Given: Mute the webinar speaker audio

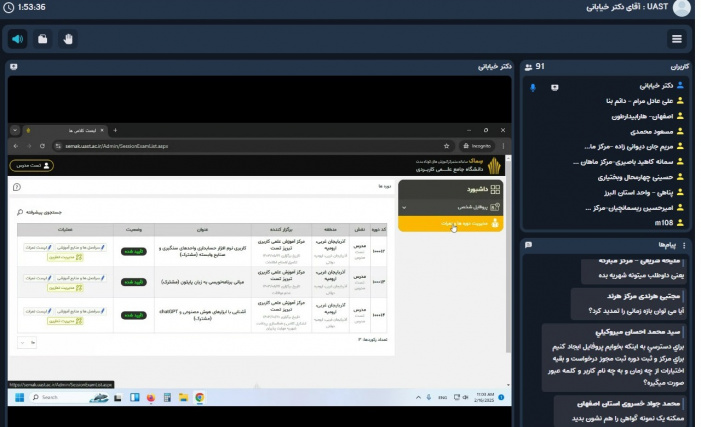Looking at the screenshot, I should point(18,39).
